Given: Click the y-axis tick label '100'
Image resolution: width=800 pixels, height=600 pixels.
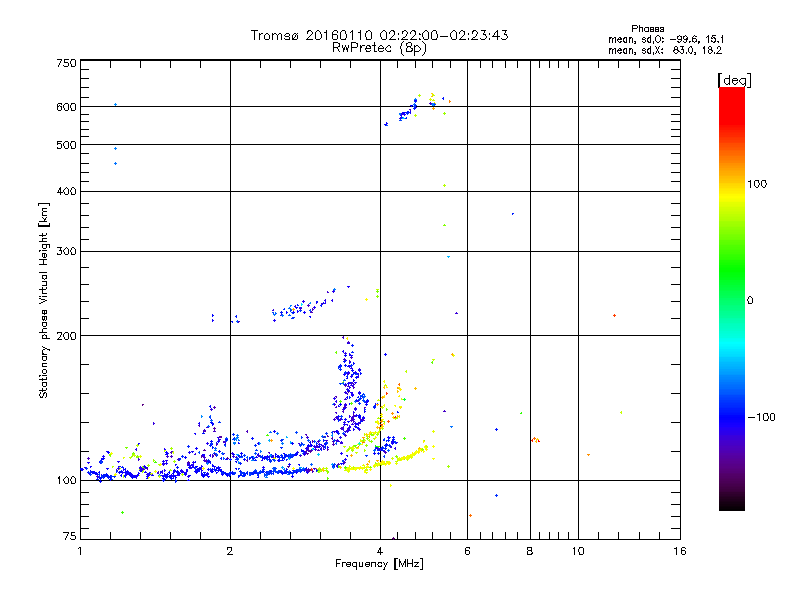Looking at the screenshot, I should click(66, 480).
